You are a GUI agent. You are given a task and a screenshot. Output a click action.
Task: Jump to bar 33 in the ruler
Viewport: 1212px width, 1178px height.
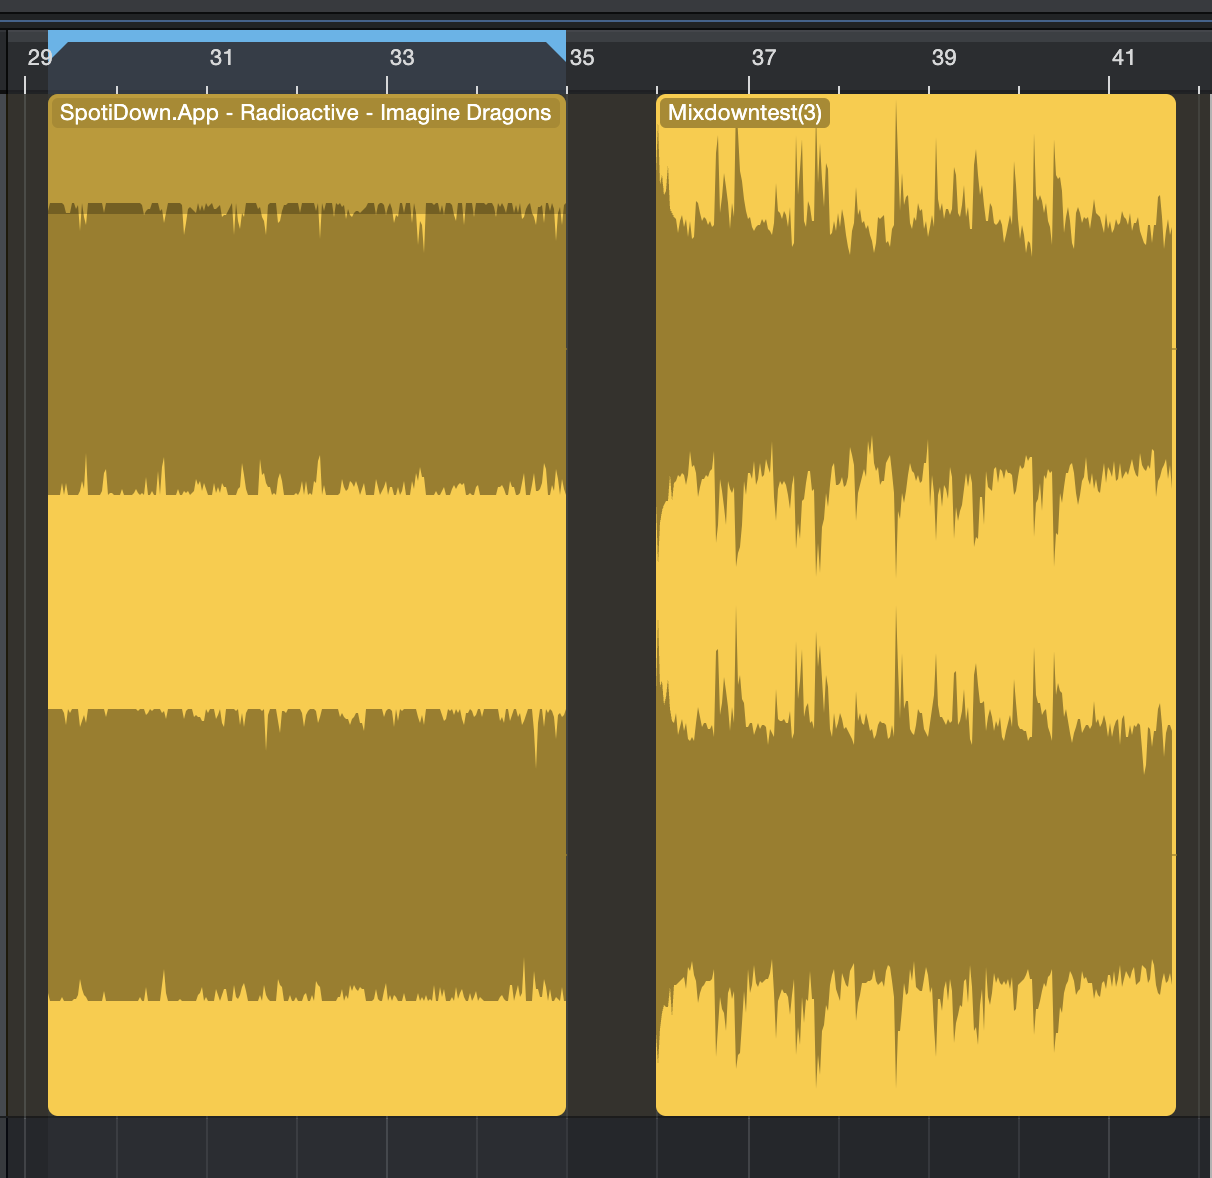pyautogui.click(x=401, y=59)
